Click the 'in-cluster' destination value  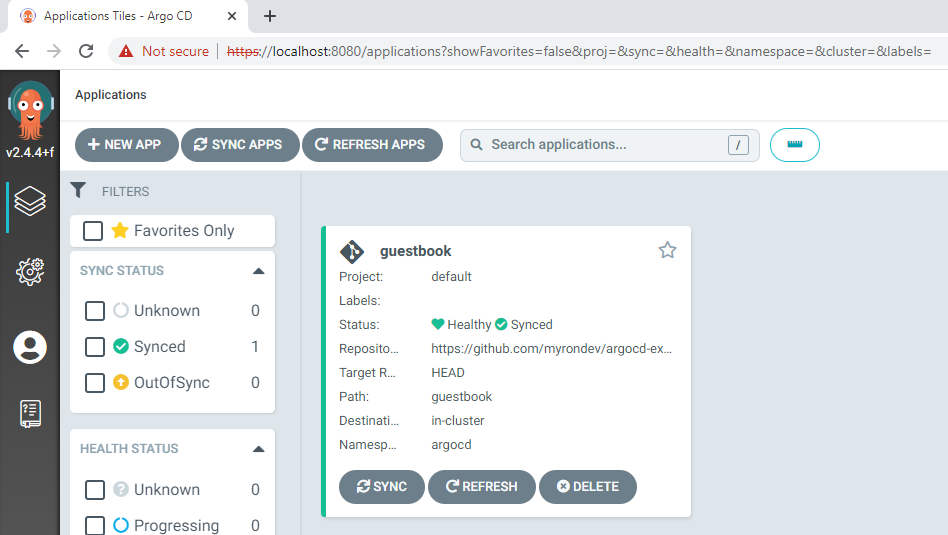(x=458, y=420)
